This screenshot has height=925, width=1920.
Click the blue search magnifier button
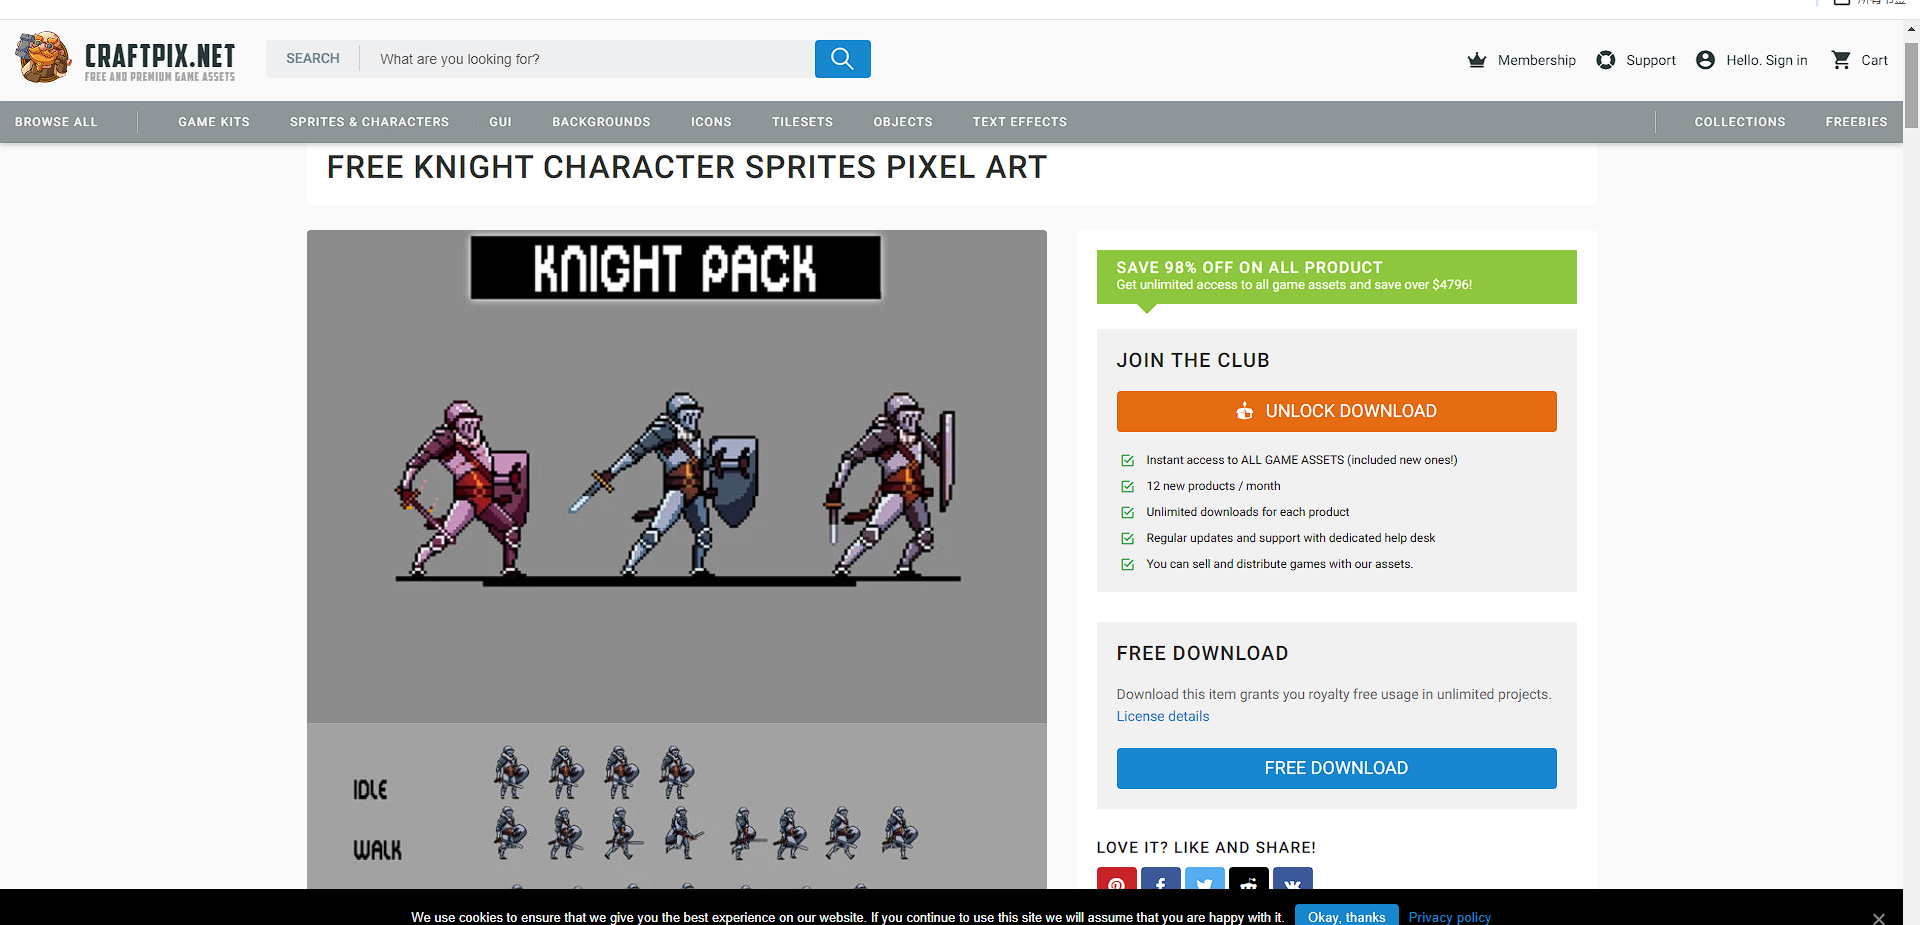pos(842,59)
